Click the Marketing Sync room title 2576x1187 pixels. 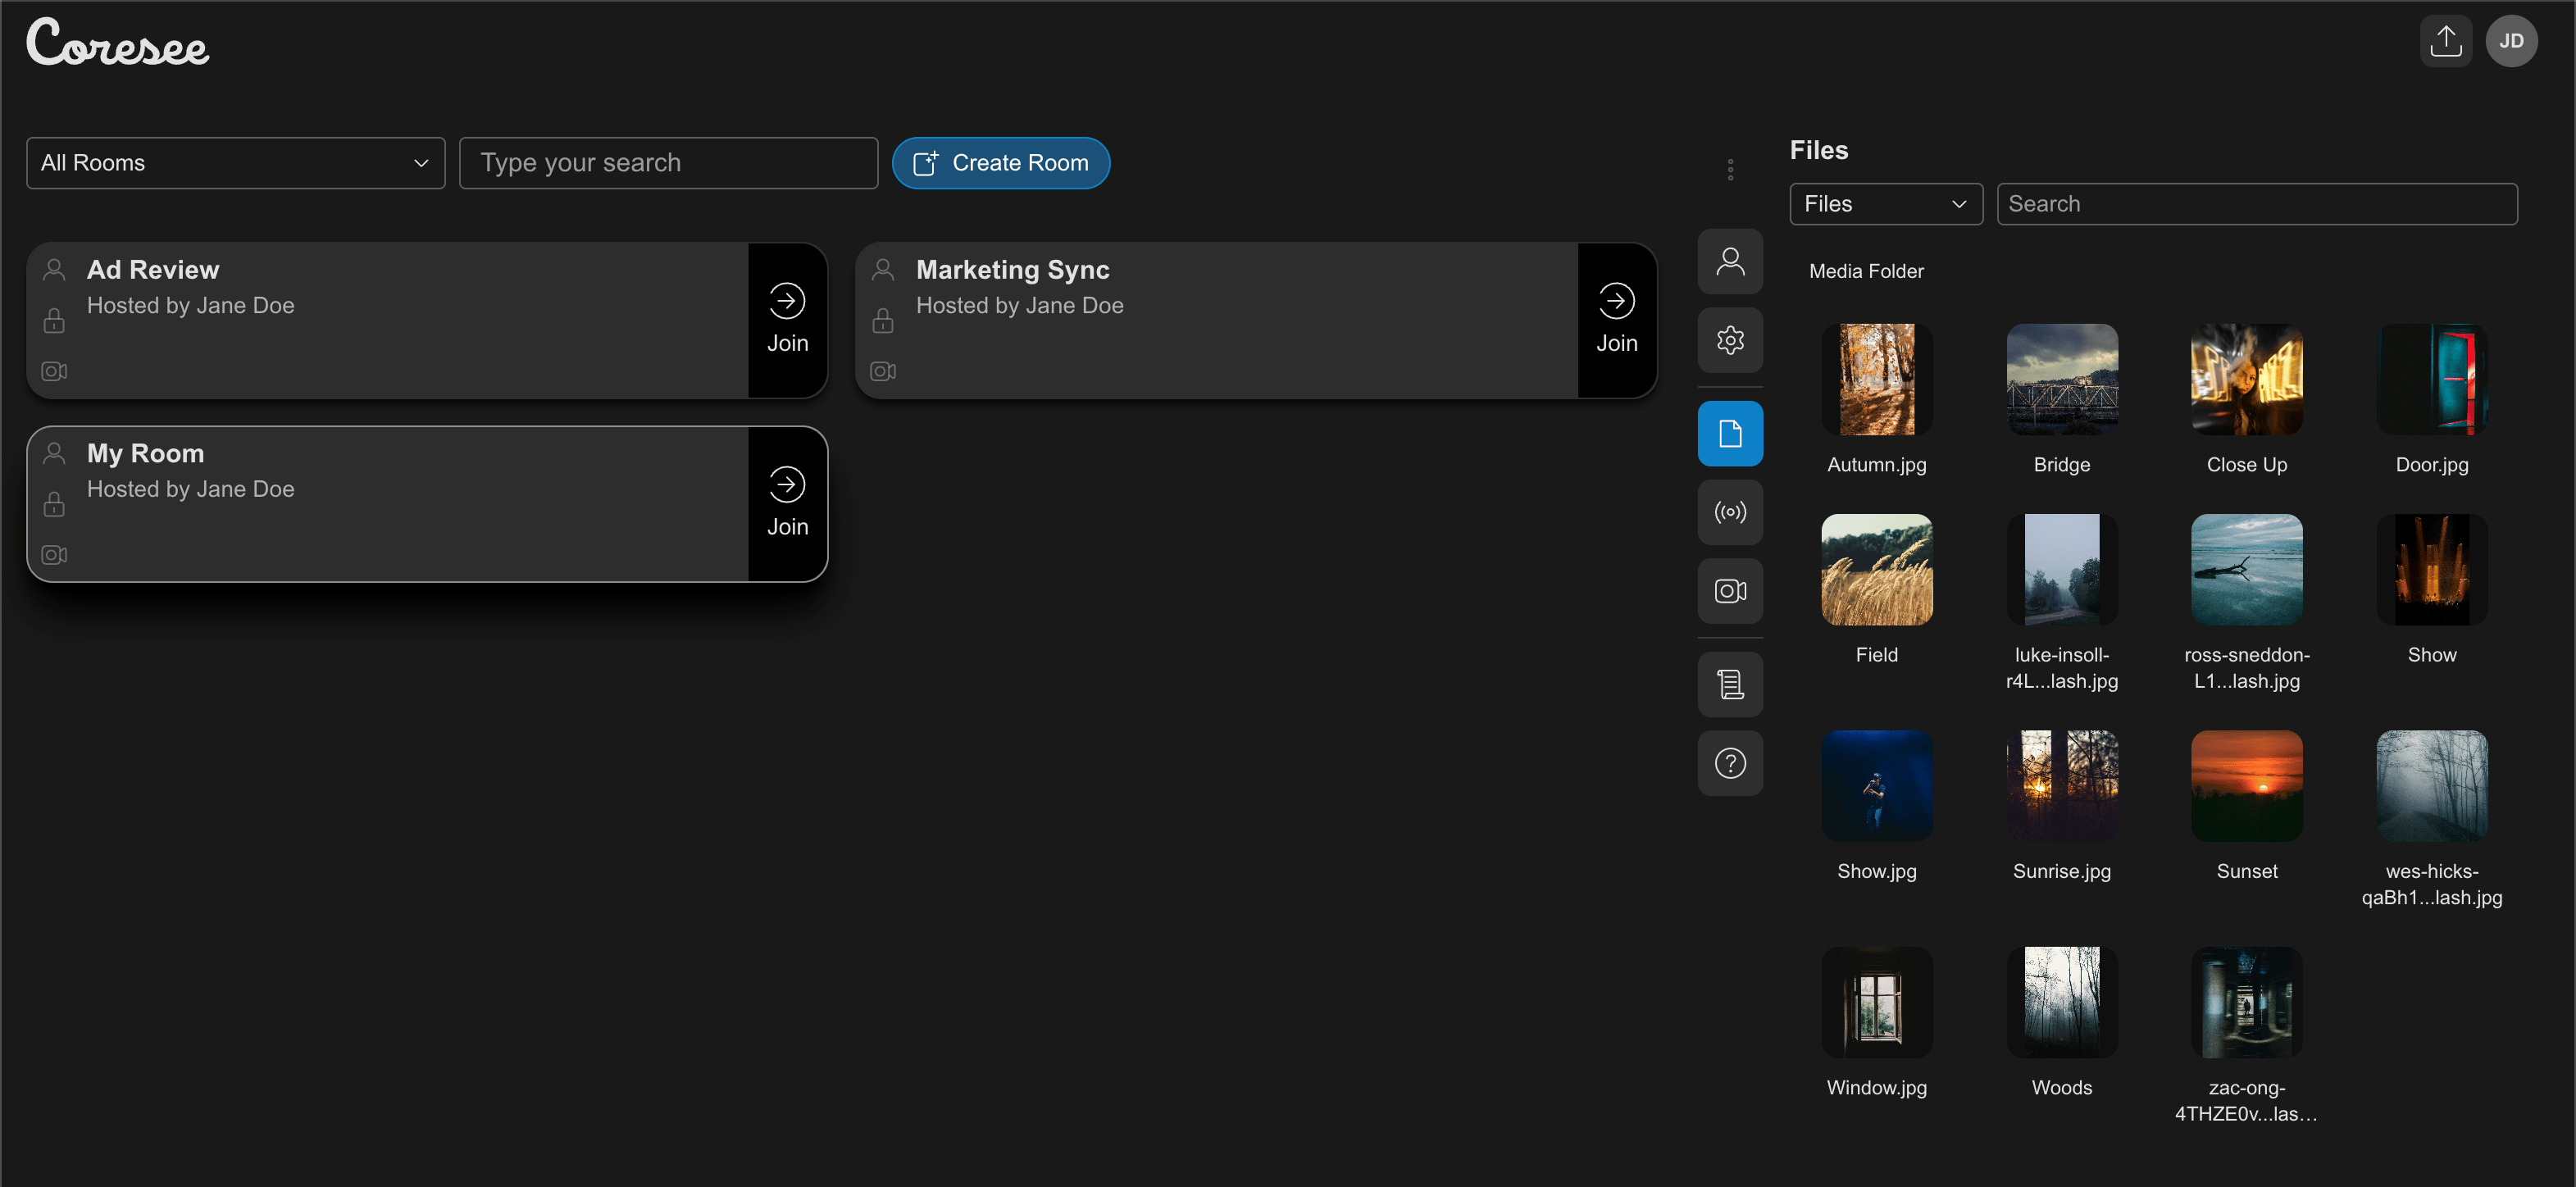(1013, 270)
